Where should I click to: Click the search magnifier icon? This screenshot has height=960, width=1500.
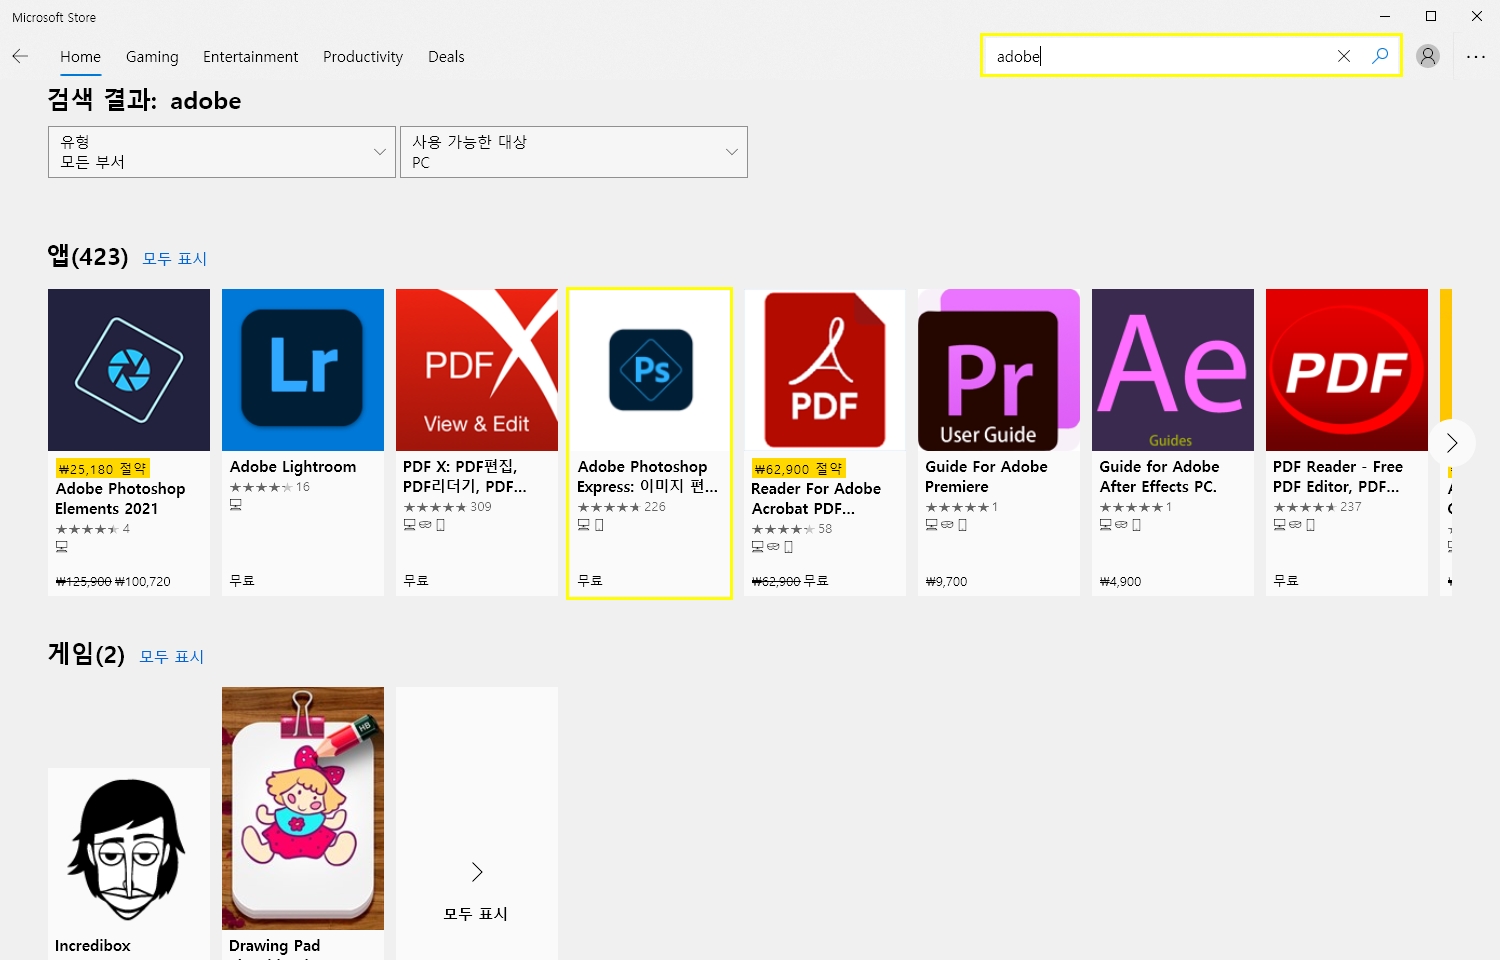pyautogui.click(x=1380, y=56)
